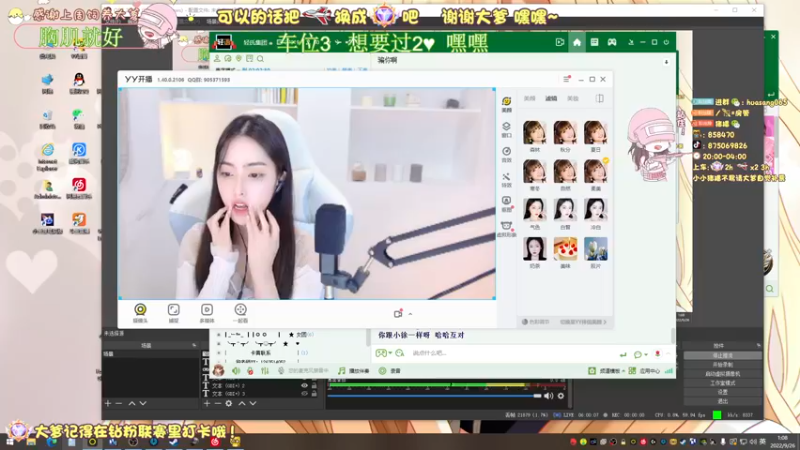
Task: Click the search icon in YY channel toolbar
Action: 260,59
